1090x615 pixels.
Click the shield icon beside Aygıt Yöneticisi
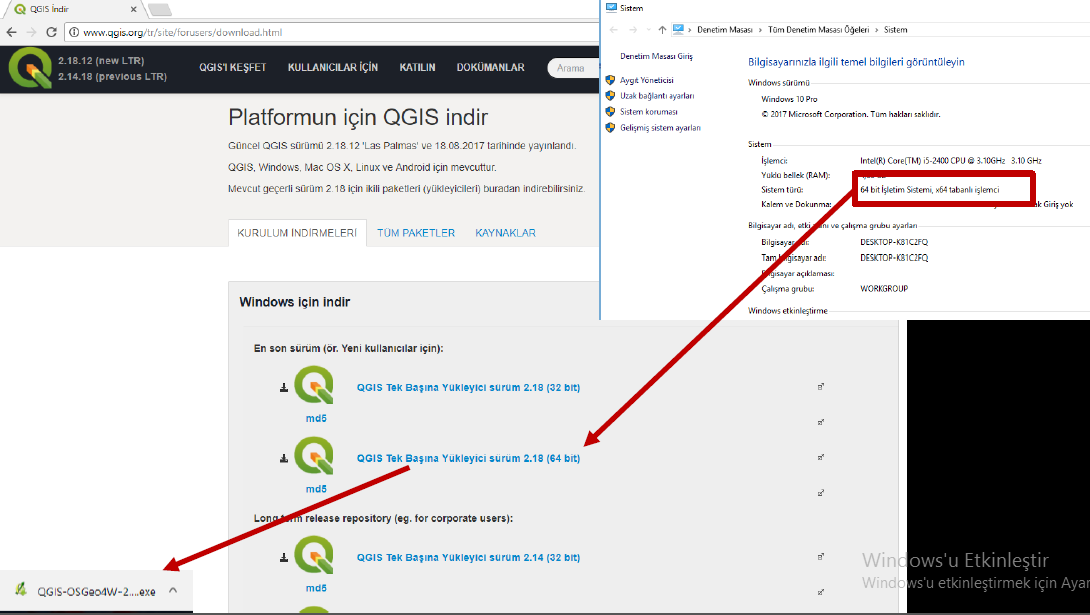coord(610,80)
